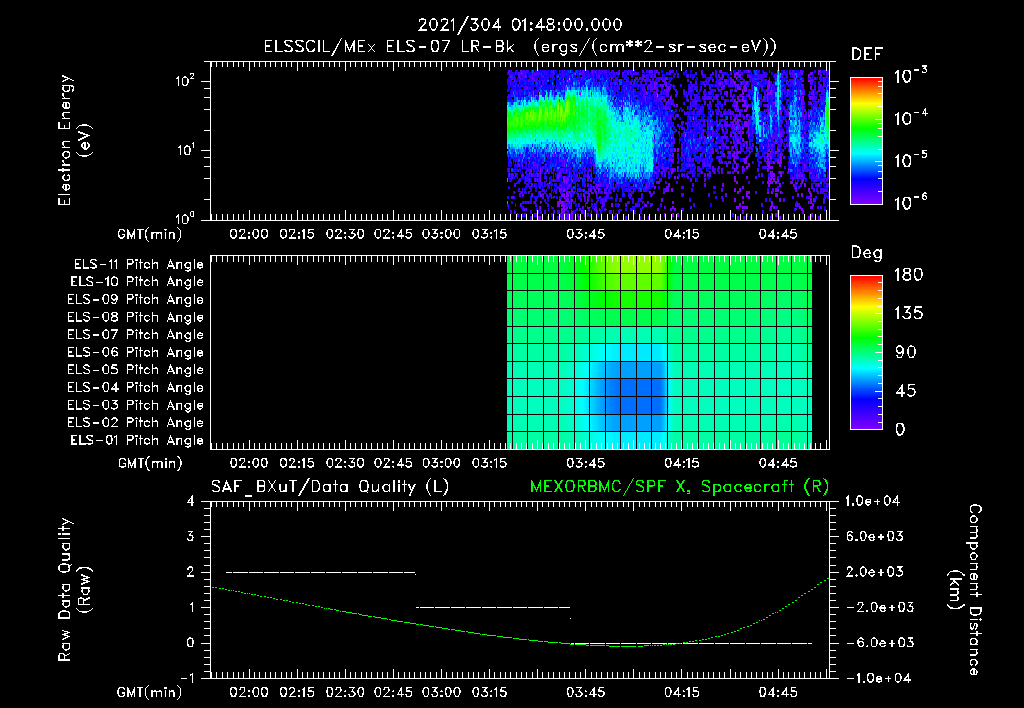Click the Raw Data Quality (Raw) axis label
1024x708 pixels.
coord(73,590)
